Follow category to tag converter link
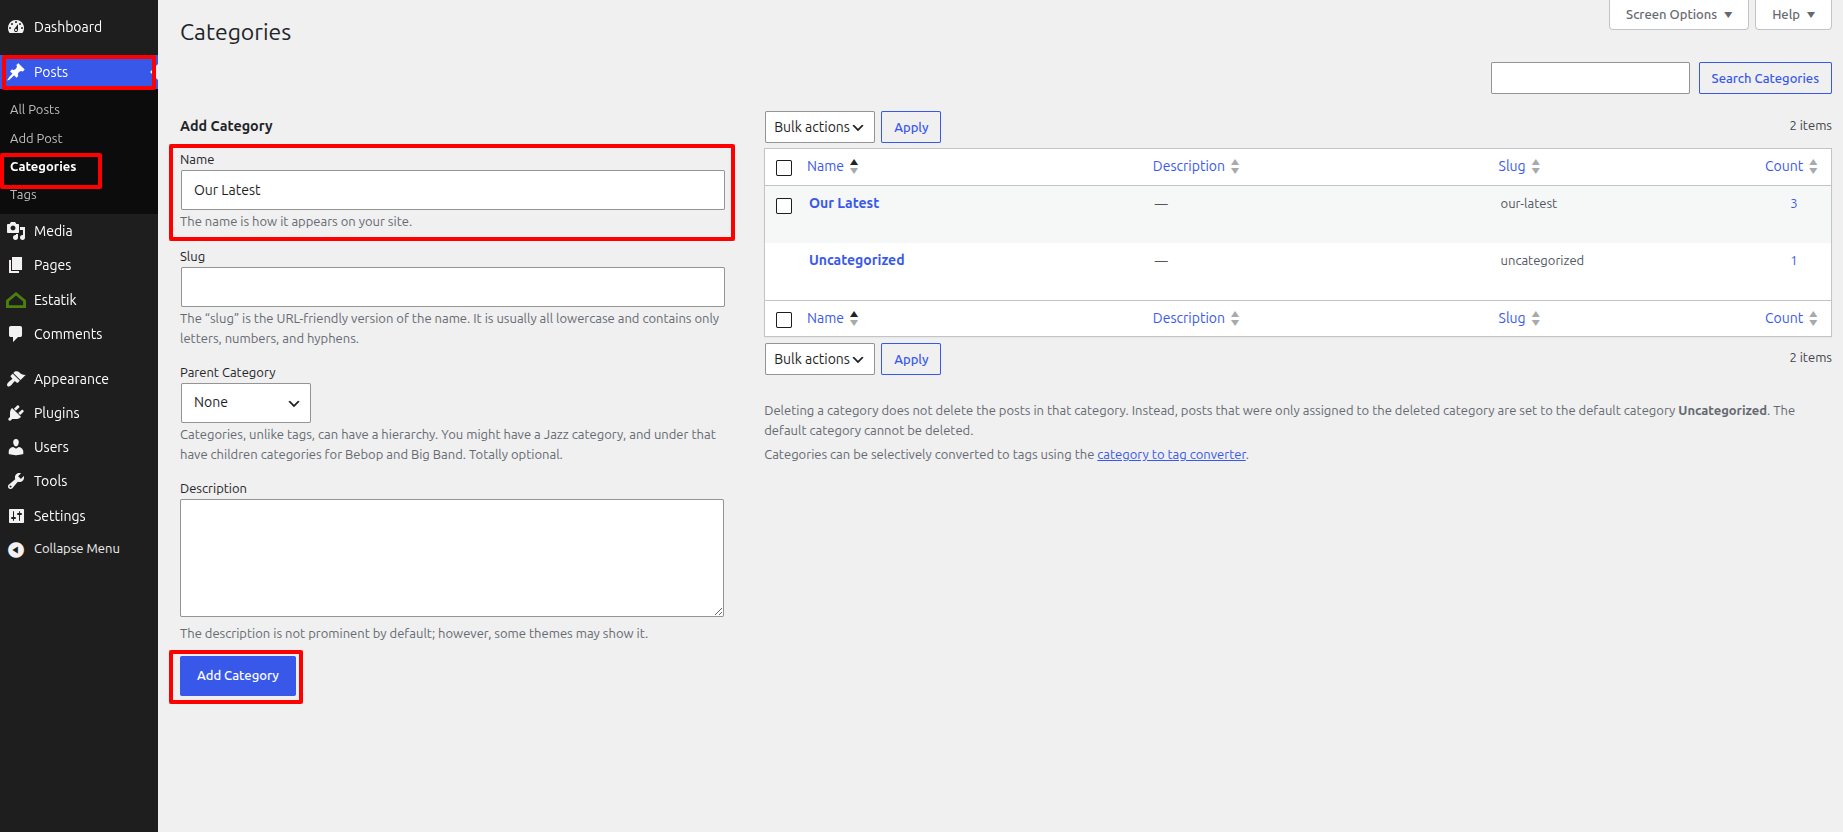 [x=1172, y=455]
